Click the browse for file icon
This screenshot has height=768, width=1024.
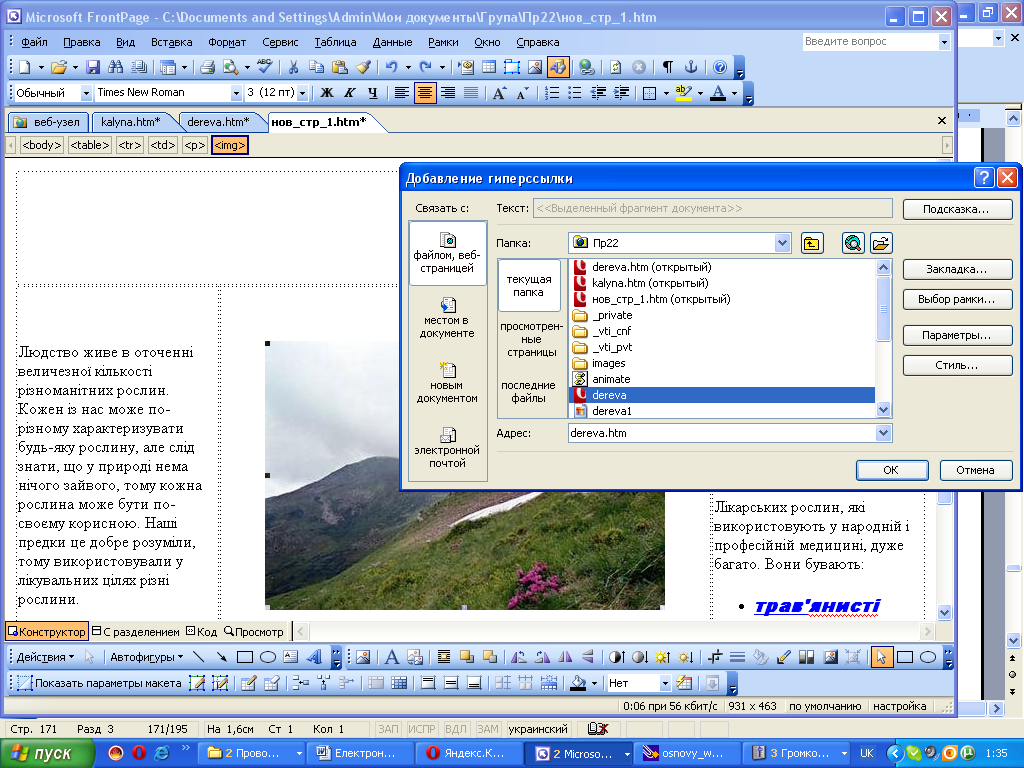(x=880, y=244)
